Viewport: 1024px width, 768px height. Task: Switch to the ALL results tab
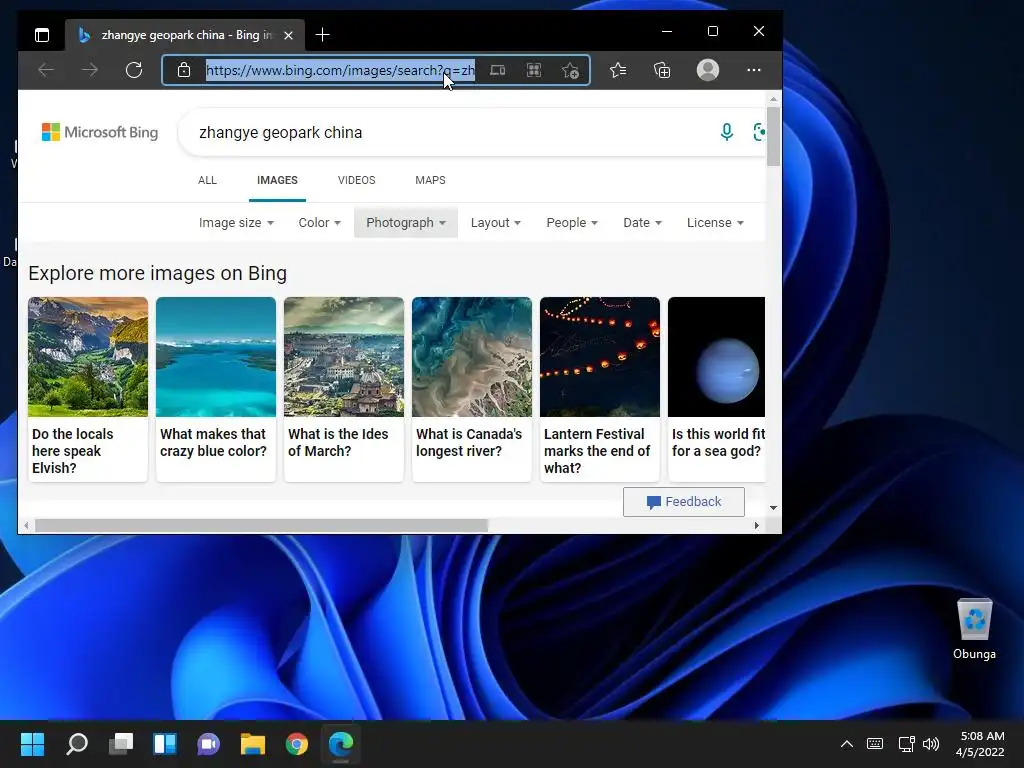pyautogui.click(x=207, y=180)
